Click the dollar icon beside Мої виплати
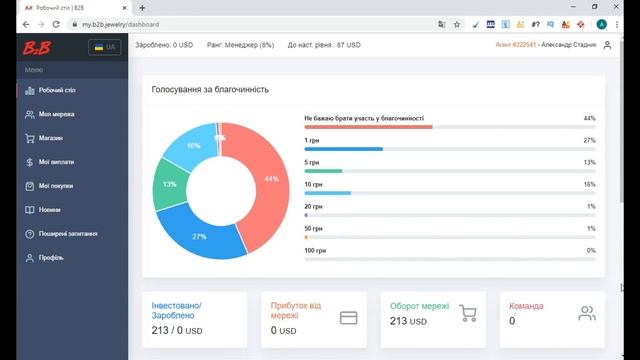Screen dimensions: 640x360 (29, 162)
